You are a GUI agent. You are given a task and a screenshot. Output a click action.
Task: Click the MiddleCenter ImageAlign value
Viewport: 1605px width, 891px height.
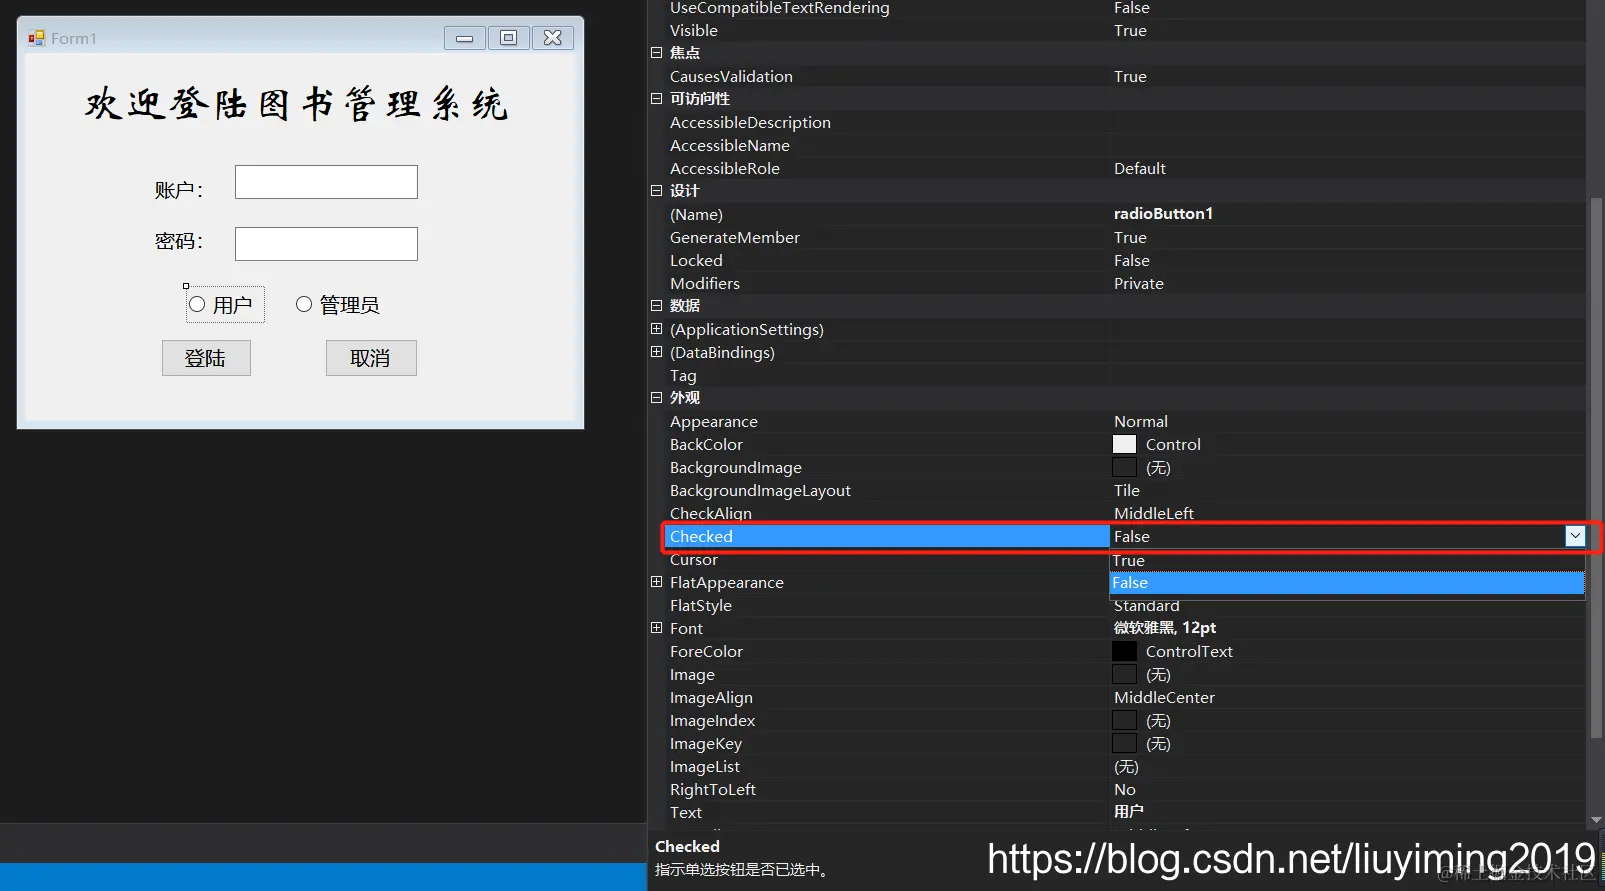pos(1164,697)
